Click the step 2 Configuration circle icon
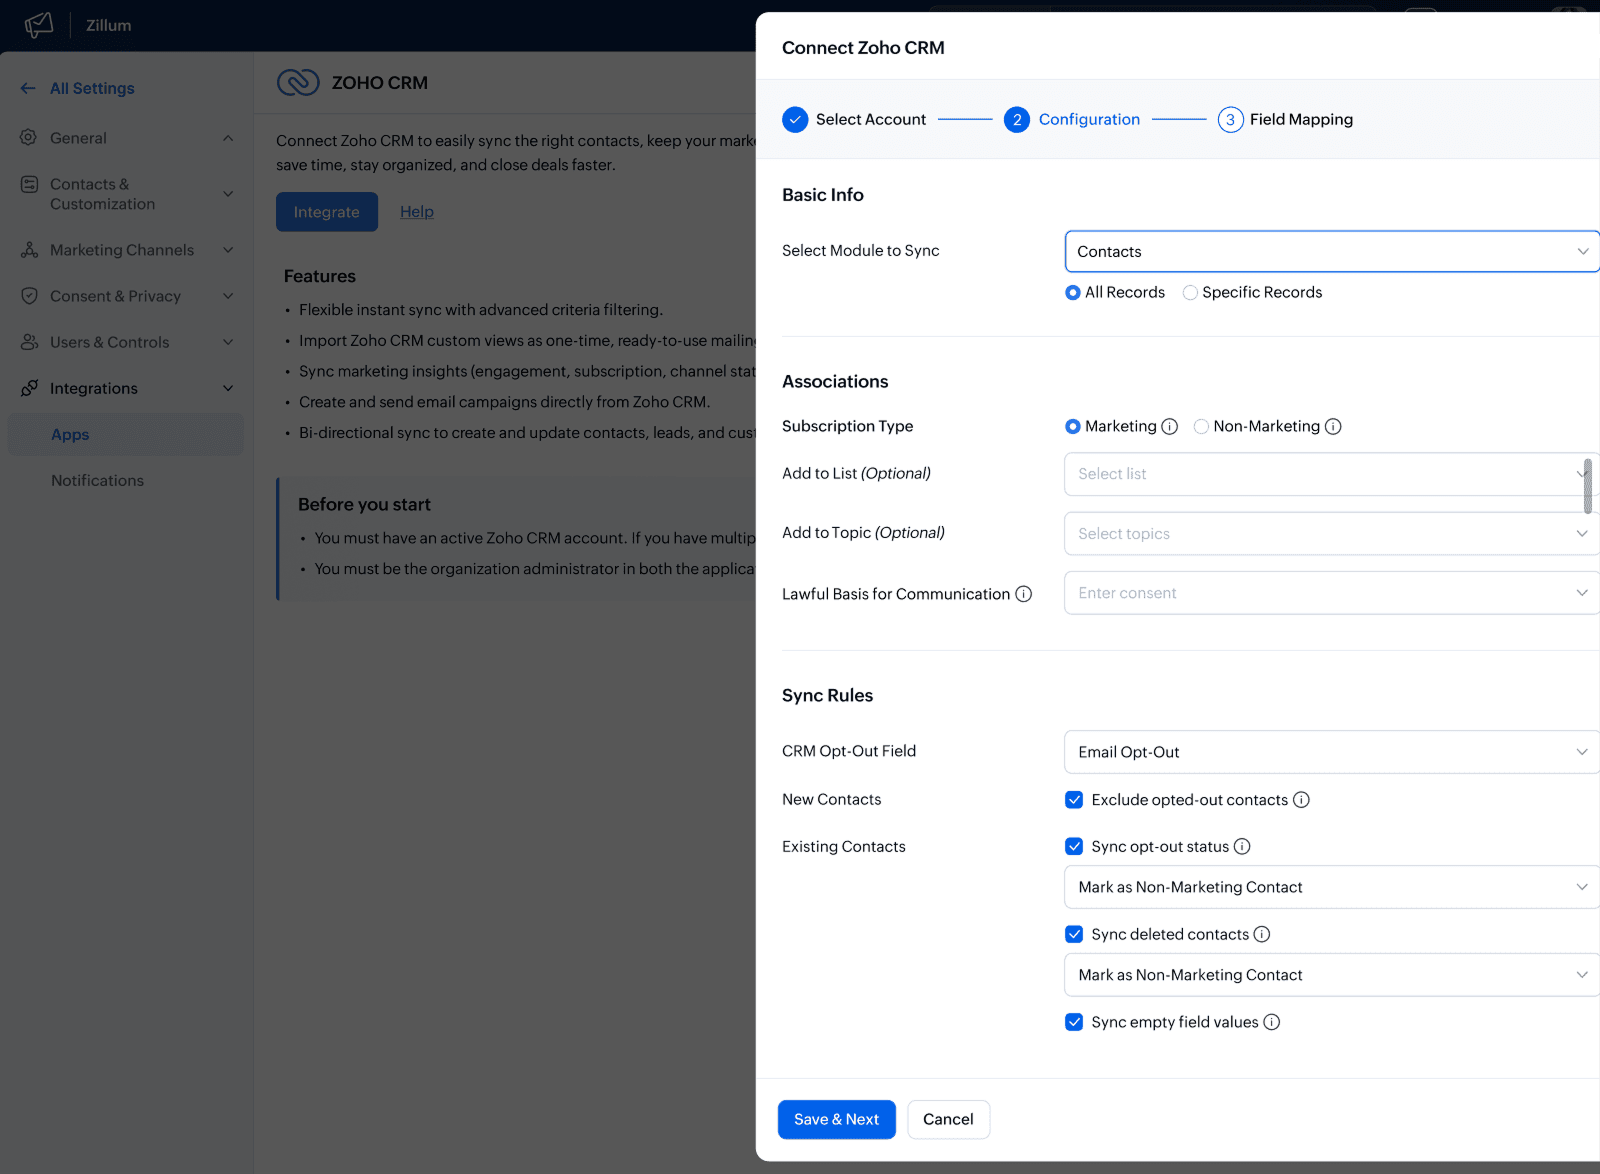The width and height of the screenshot is (1600, 1174). coord(1017,120)
